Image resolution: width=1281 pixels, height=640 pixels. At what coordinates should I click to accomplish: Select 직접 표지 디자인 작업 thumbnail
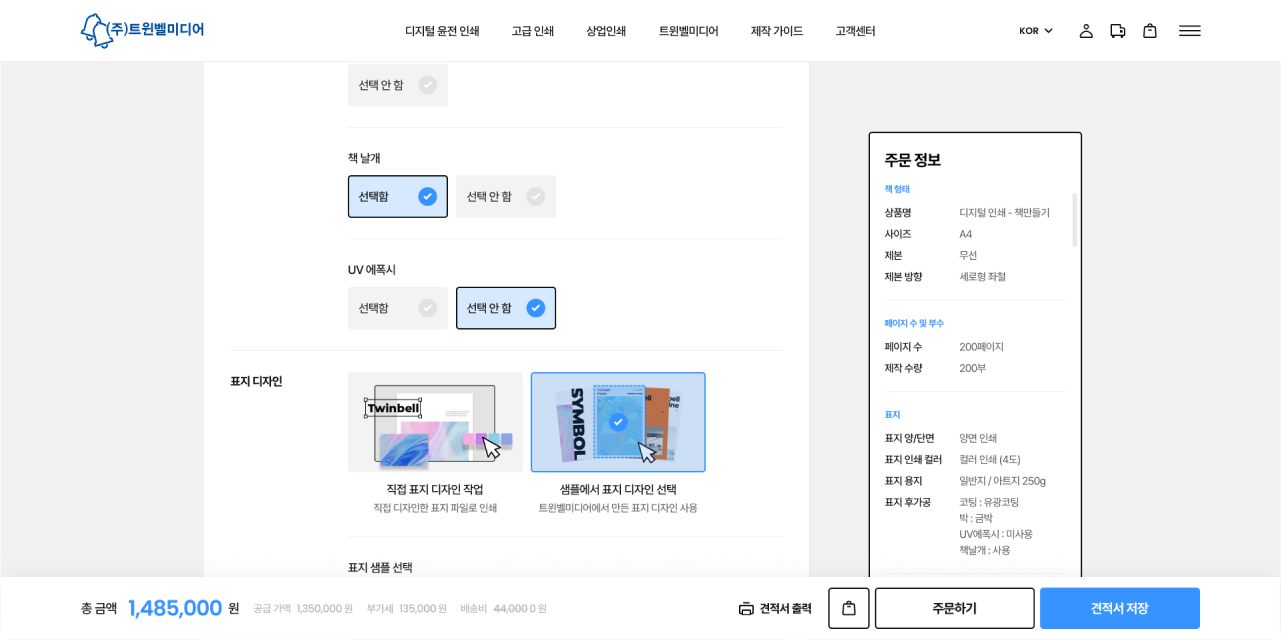(435, 422)
